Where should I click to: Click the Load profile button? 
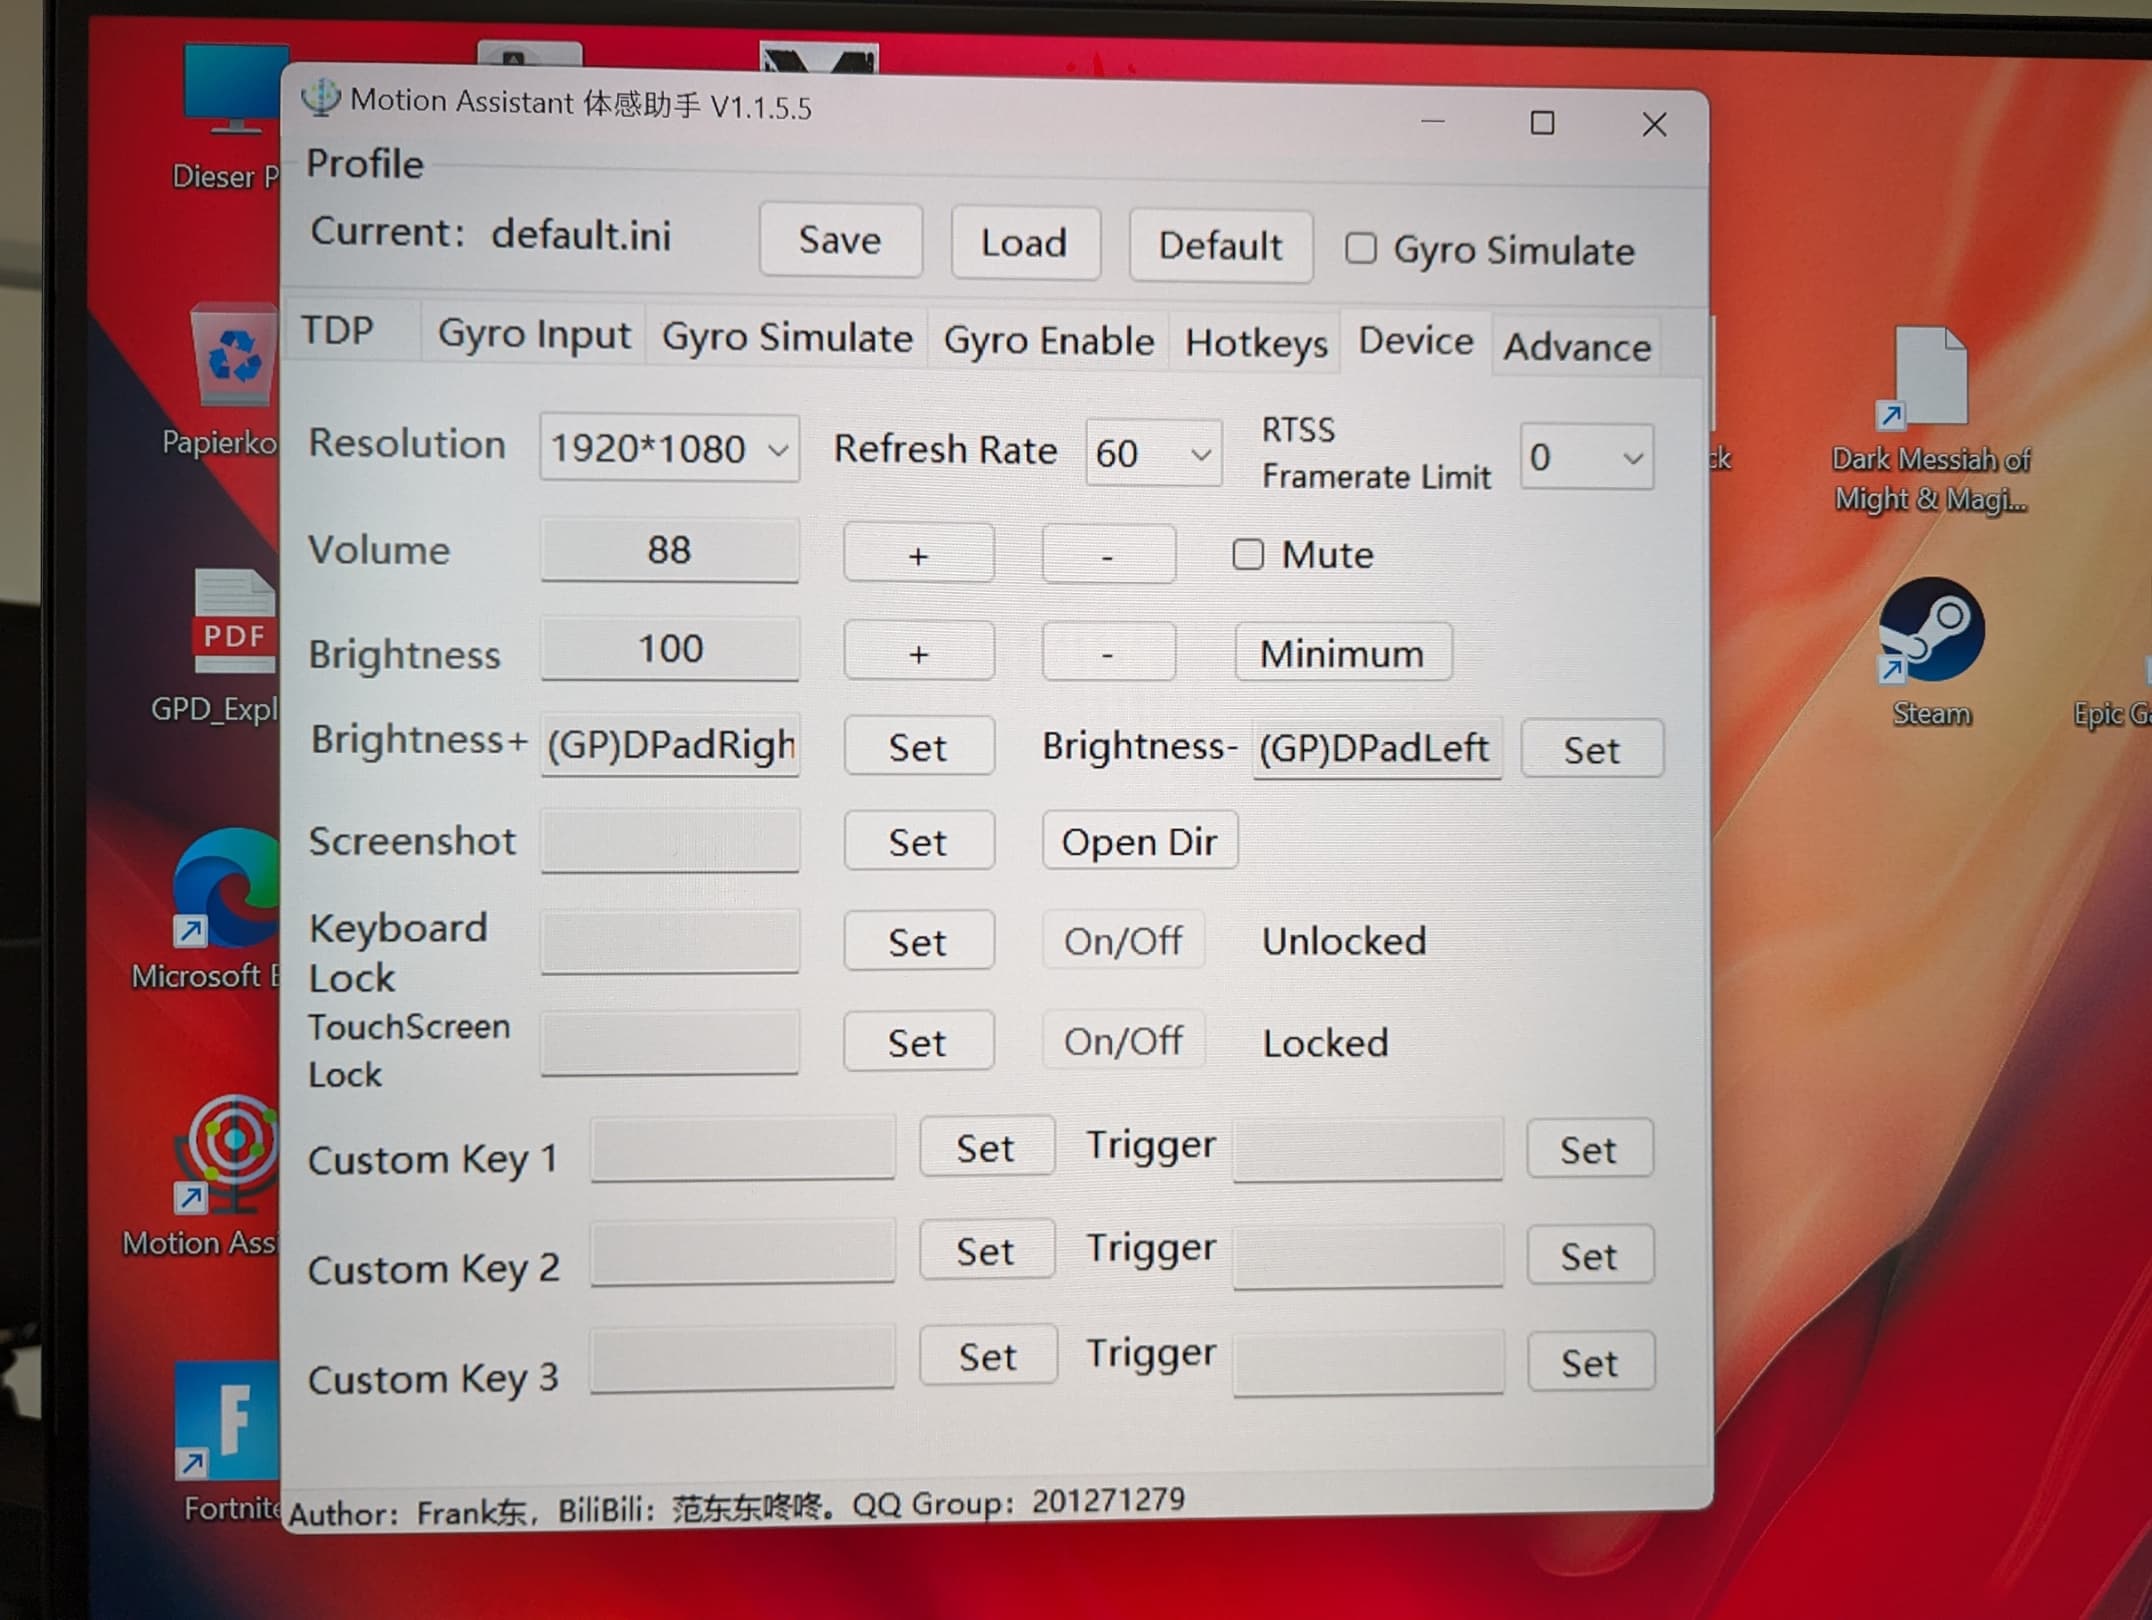(1025, 243)
